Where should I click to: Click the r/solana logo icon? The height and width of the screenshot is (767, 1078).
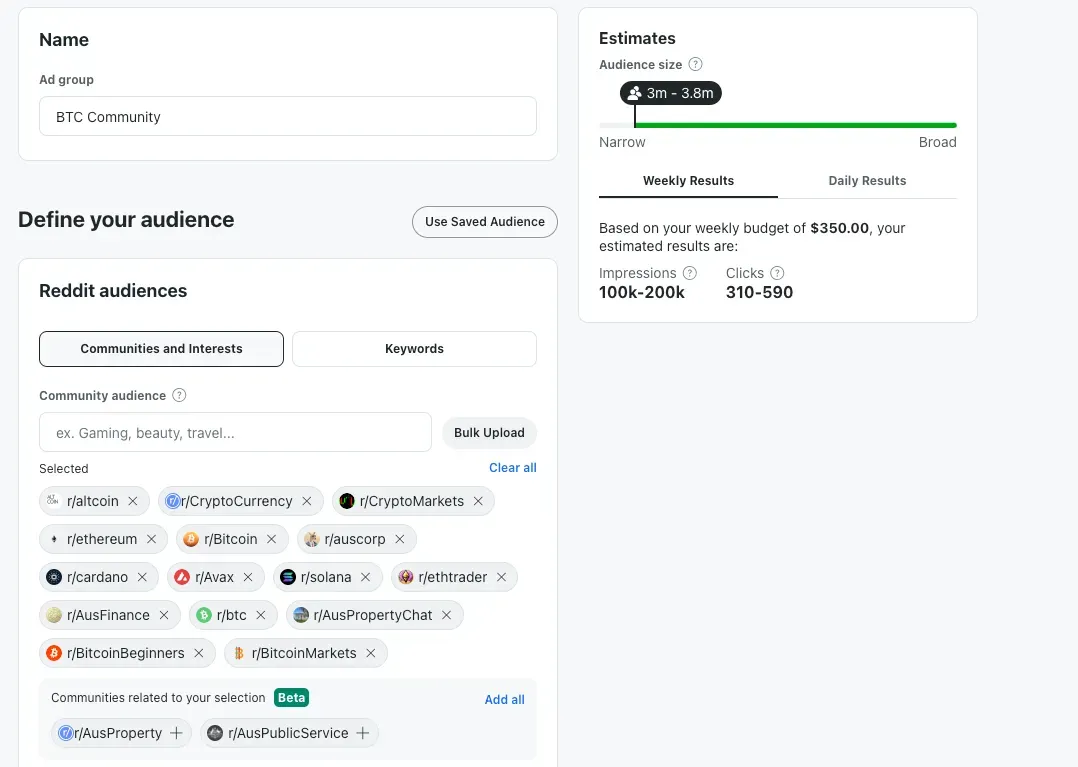click(x=288, y=577)
